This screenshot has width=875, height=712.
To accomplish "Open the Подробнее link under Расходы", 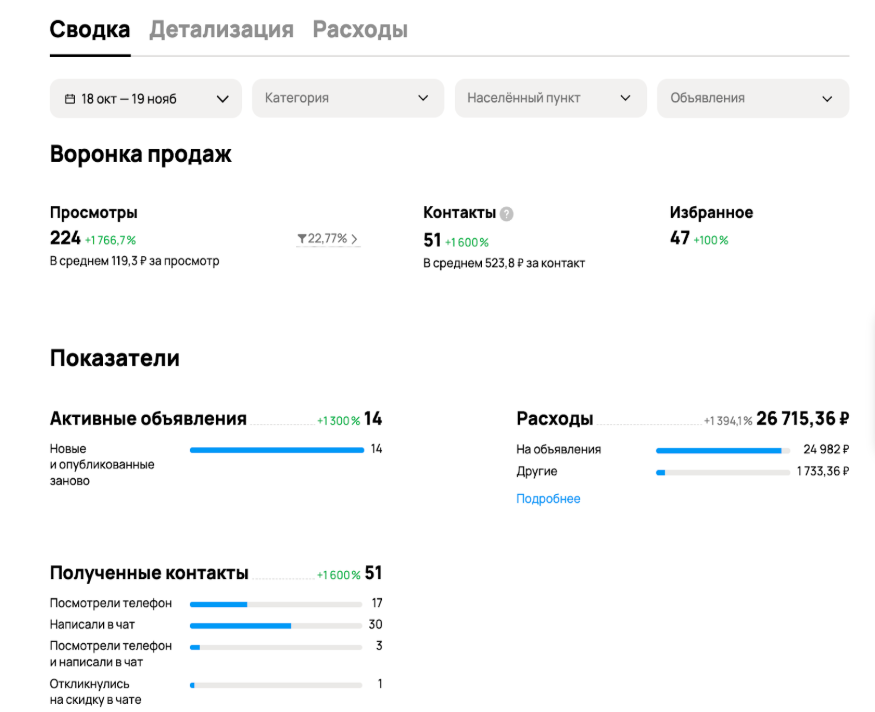I will coord(548,499).
